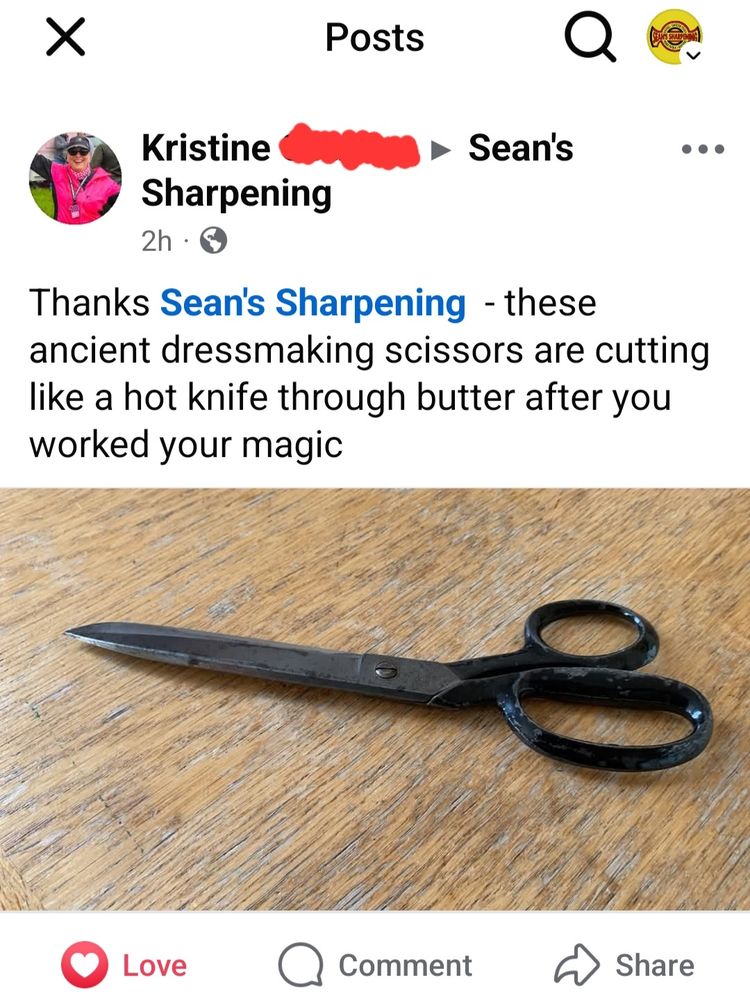
Task: Expand the small chevron on the yellow avatar
Action: point(693,55)
